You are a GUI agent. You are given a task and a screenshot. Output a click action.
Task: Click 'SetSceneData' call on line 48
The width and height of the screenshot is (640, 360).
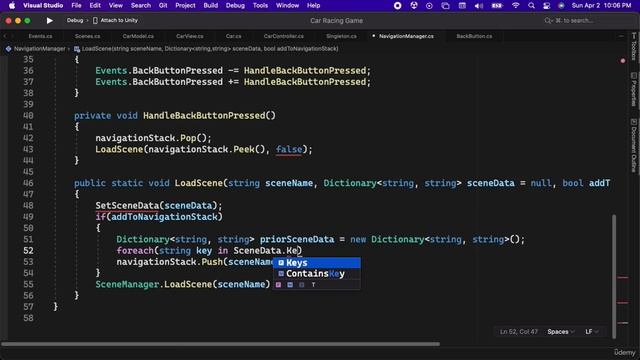tap(127, 206)
